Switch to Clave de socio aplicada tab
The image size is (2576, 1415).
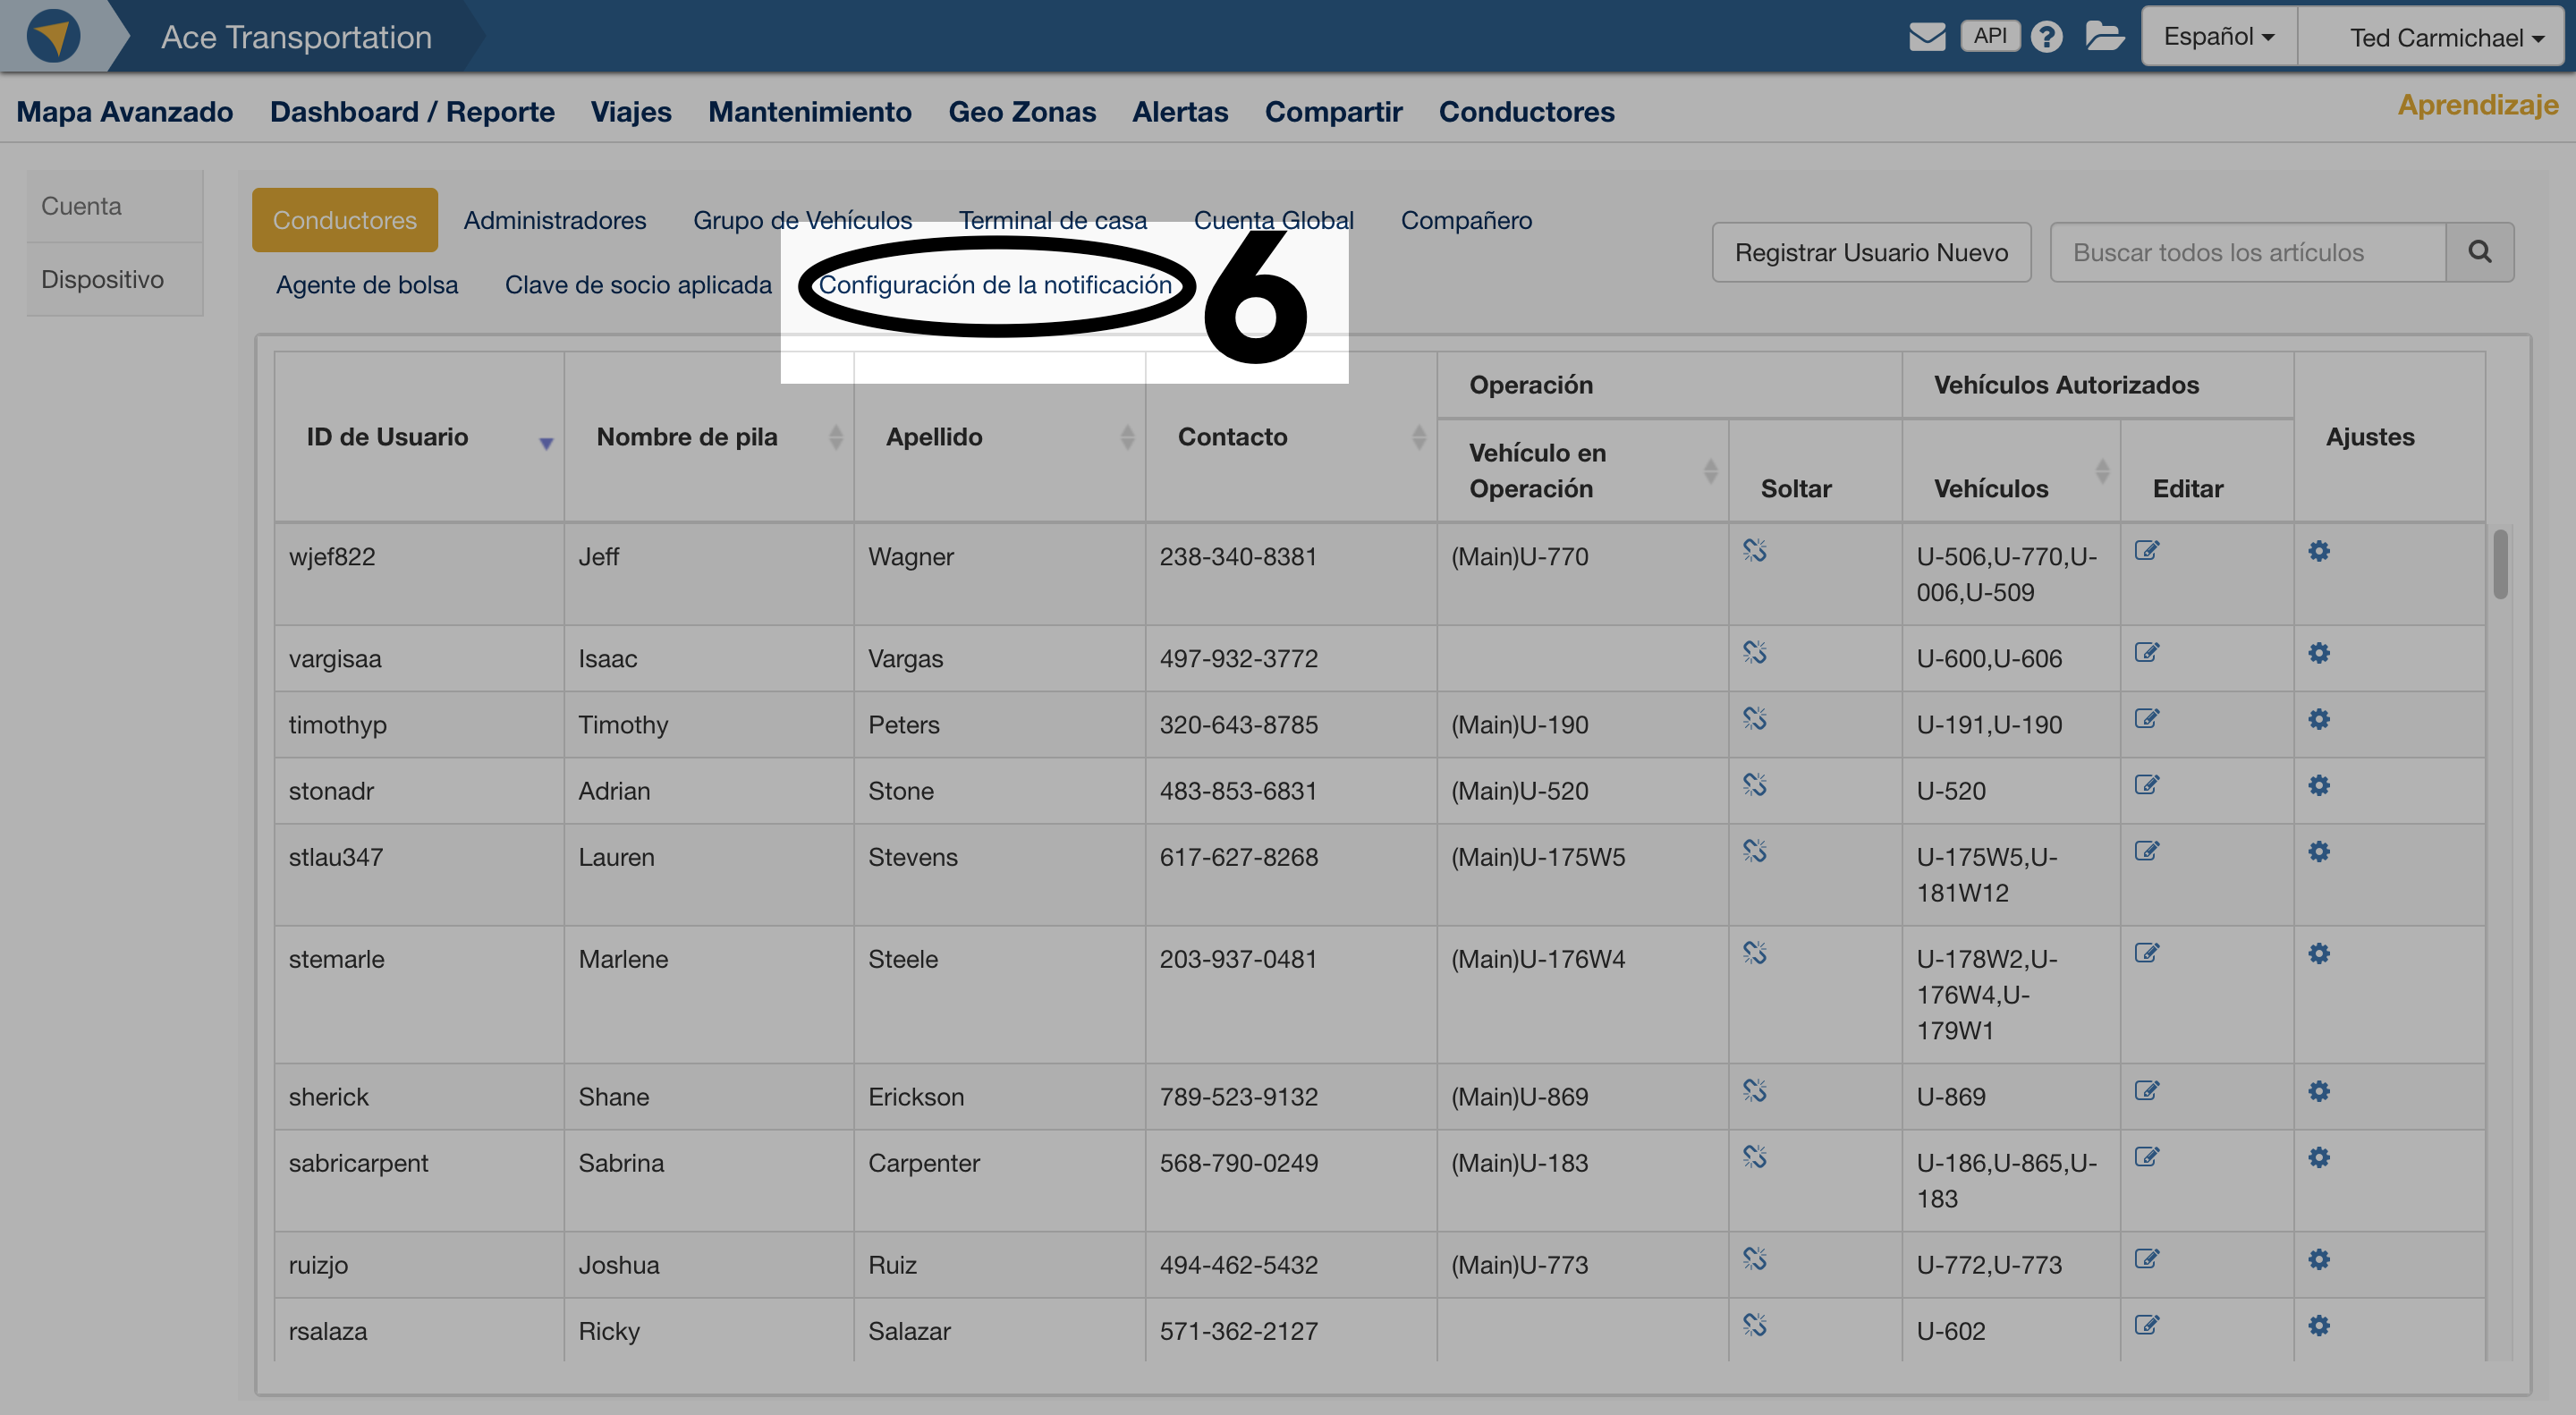638,285
